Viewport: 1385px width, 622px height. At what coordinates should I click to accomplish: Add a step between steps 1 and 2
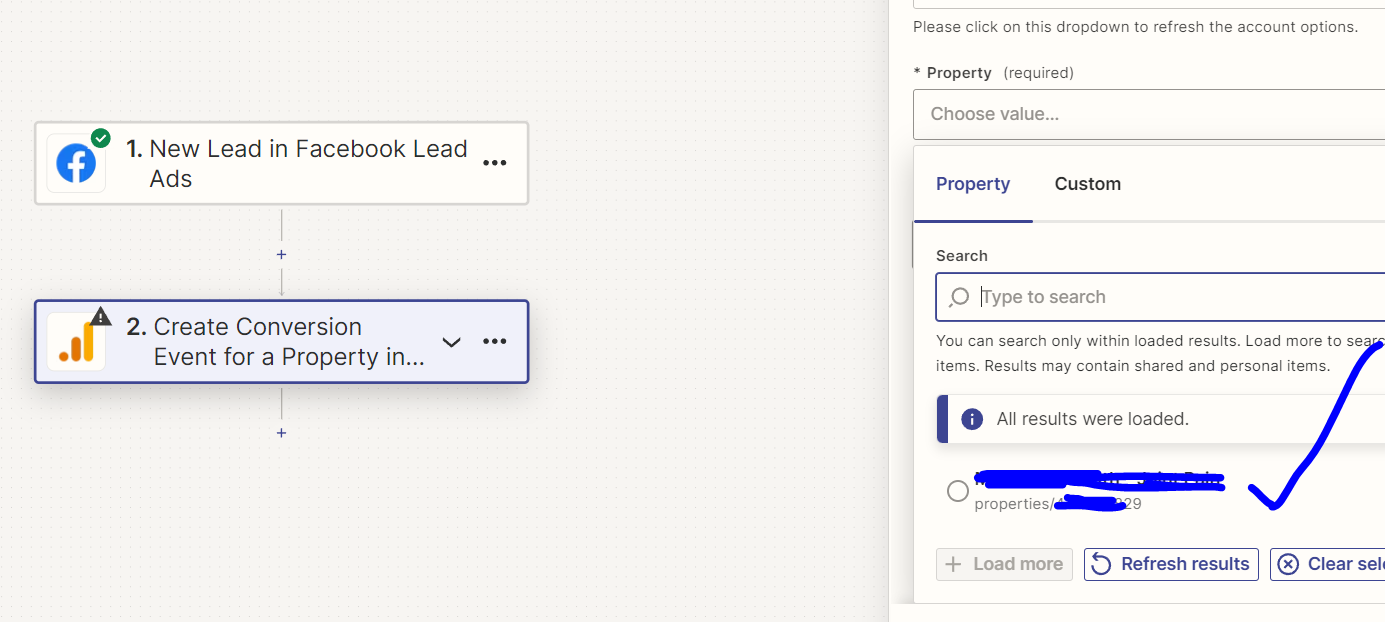(x=281, y=255)
